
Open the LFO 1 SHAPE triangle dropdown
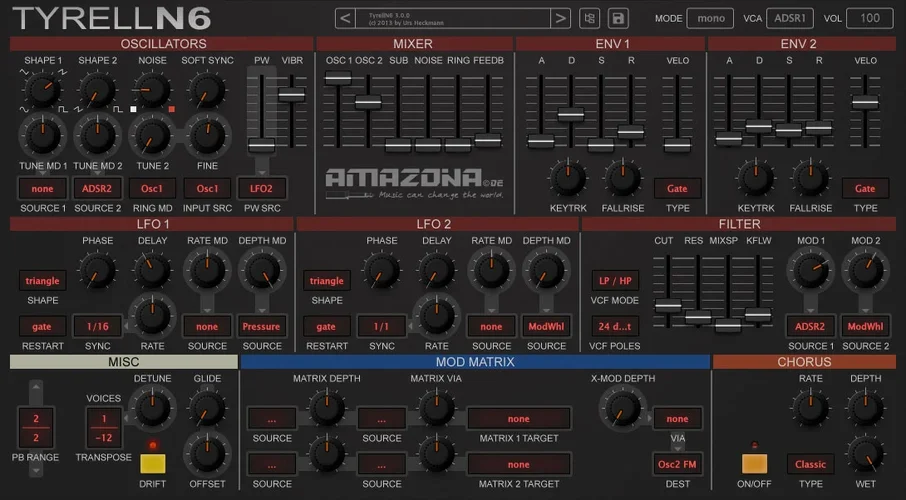[x=43, y=281]
